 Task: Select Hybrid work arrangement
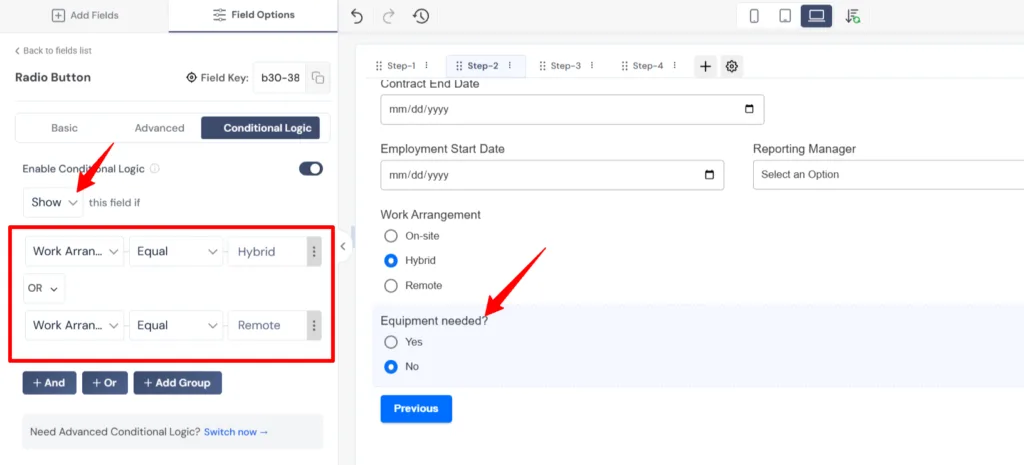pos(391,261)
